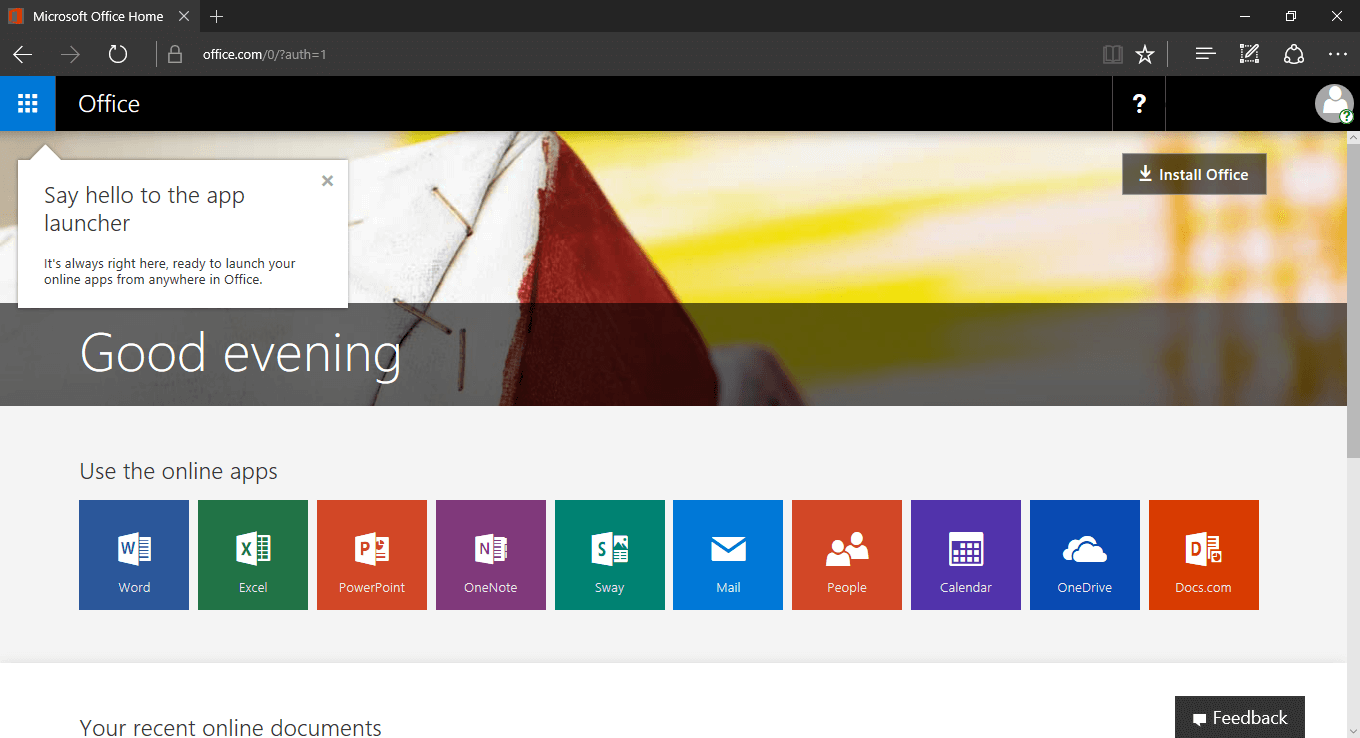Dismiss the app launcher tooltip
Image resolution: width=1360 pixels, height=738 pixels.
(x=327, y=181)
